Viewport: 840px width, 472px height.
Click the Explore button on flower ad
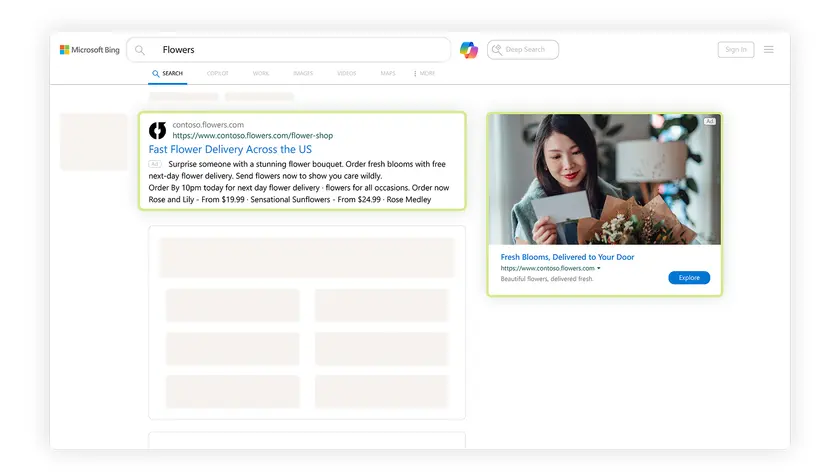[x=689, y=278]
